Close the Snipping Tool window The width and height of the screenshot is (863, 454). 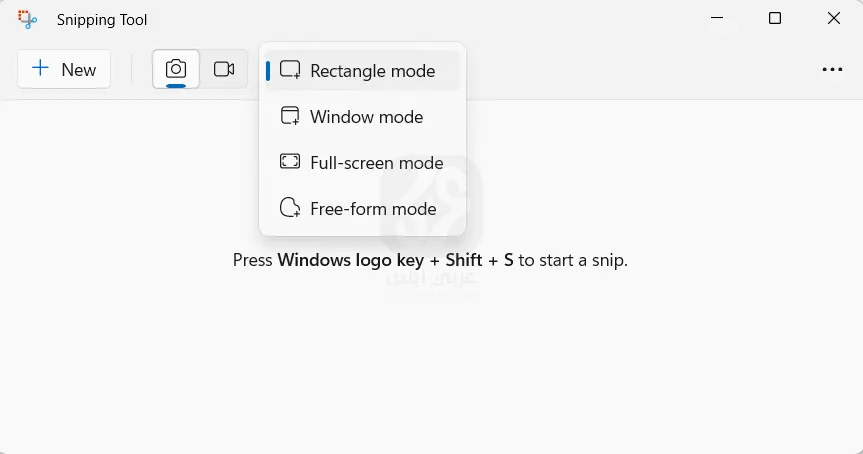click(x=833, y=19)
